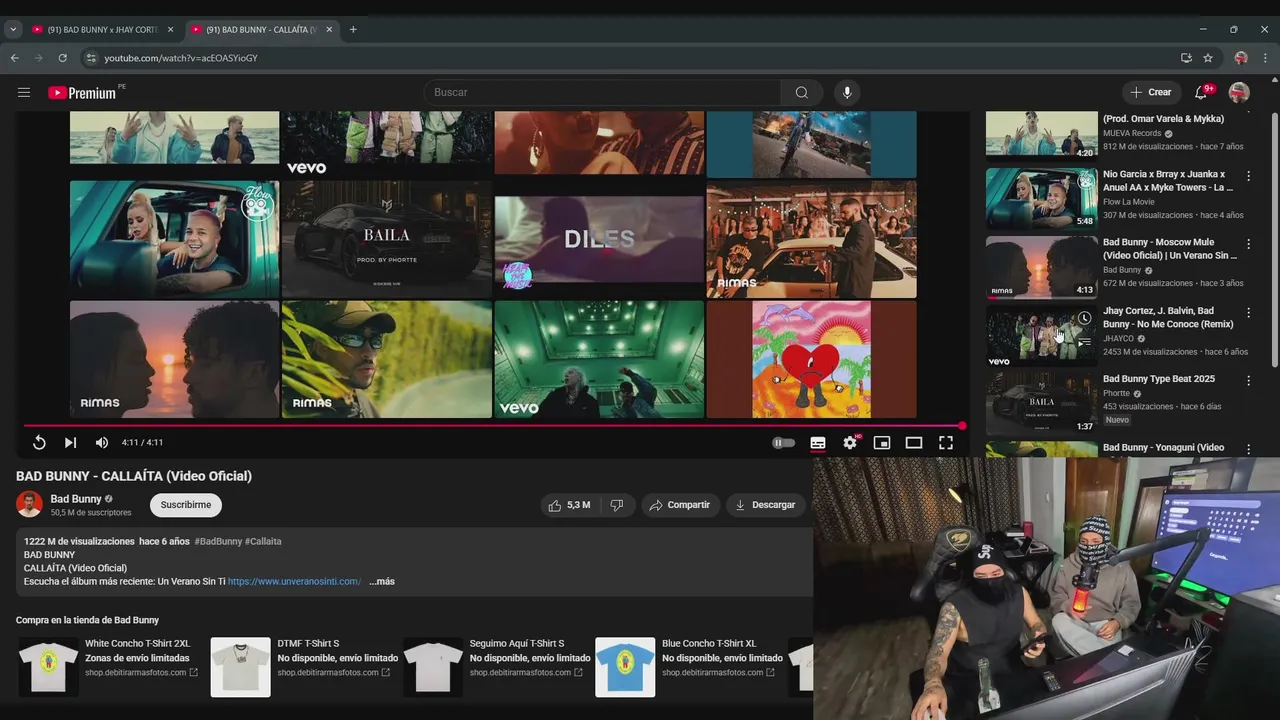1280x720 pixels.
Task: Mute the video volume speaker
Action: (102, 442)
